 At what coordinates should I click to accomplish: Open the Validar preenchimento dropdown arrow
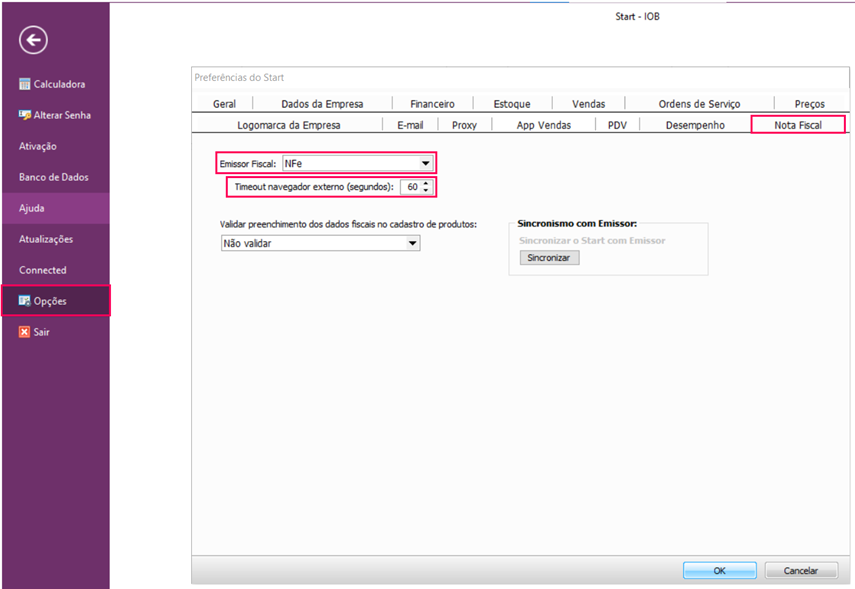(x=411, y=243)
